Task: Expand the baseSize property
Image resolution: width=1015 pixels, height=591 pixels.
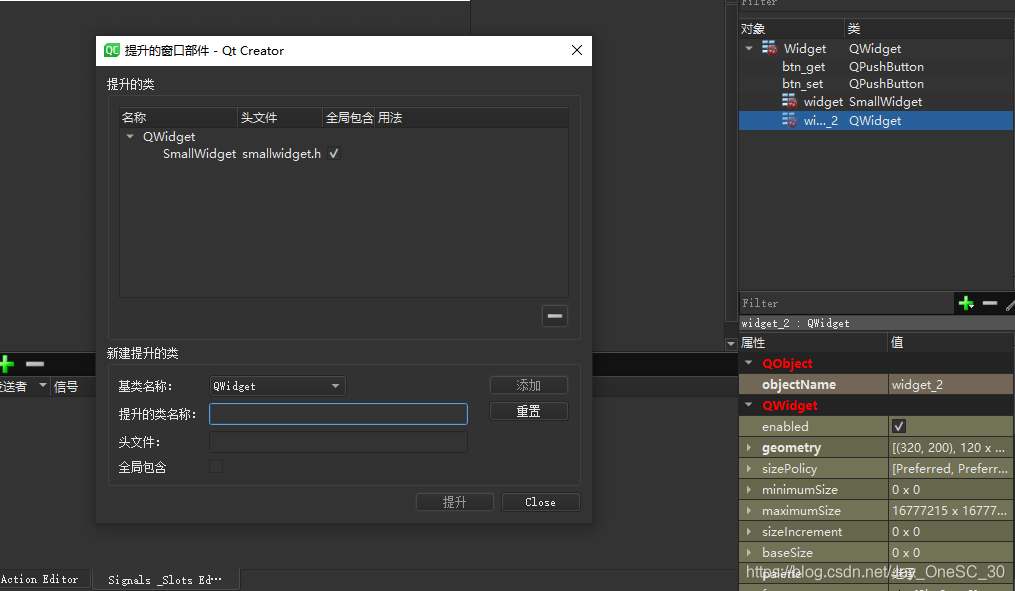Action: point(749,552)
